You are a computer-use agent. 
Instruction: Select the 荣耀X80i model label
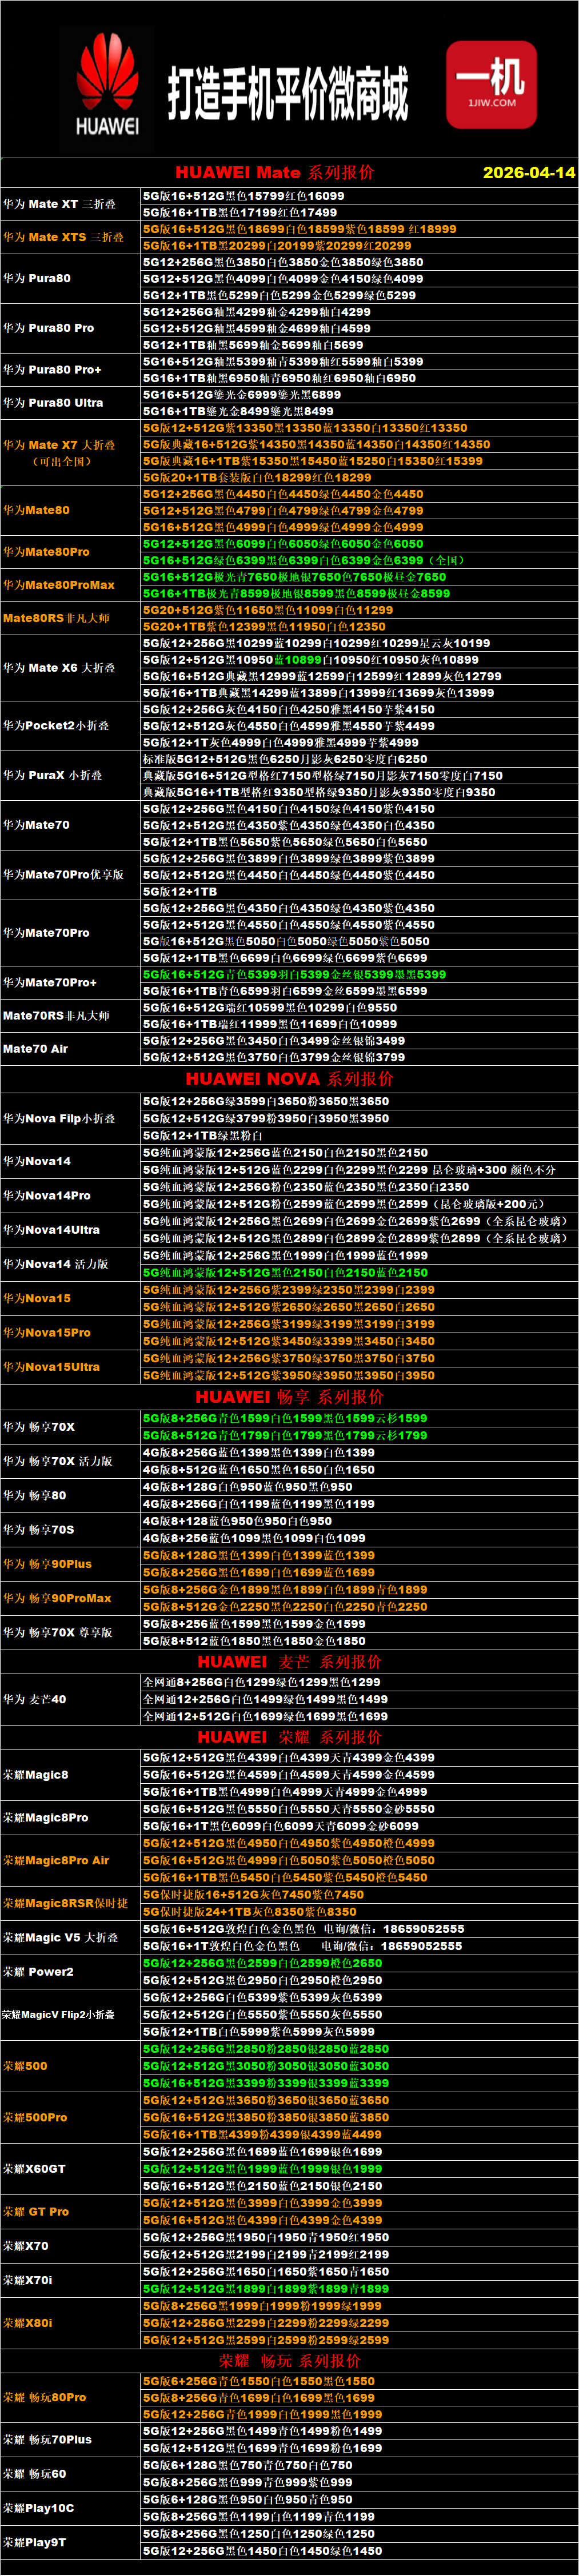[x=28, y=2323]
